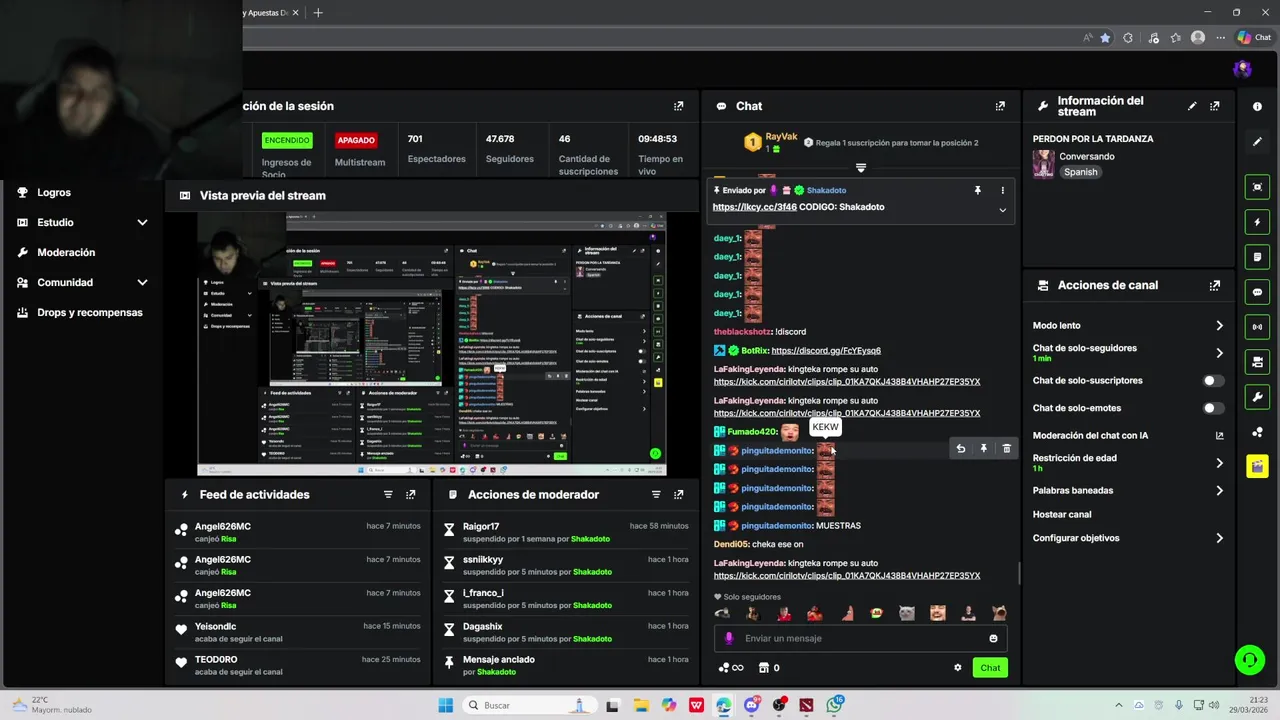Click the Enviar un mensaje input field

tap(860, 638)
